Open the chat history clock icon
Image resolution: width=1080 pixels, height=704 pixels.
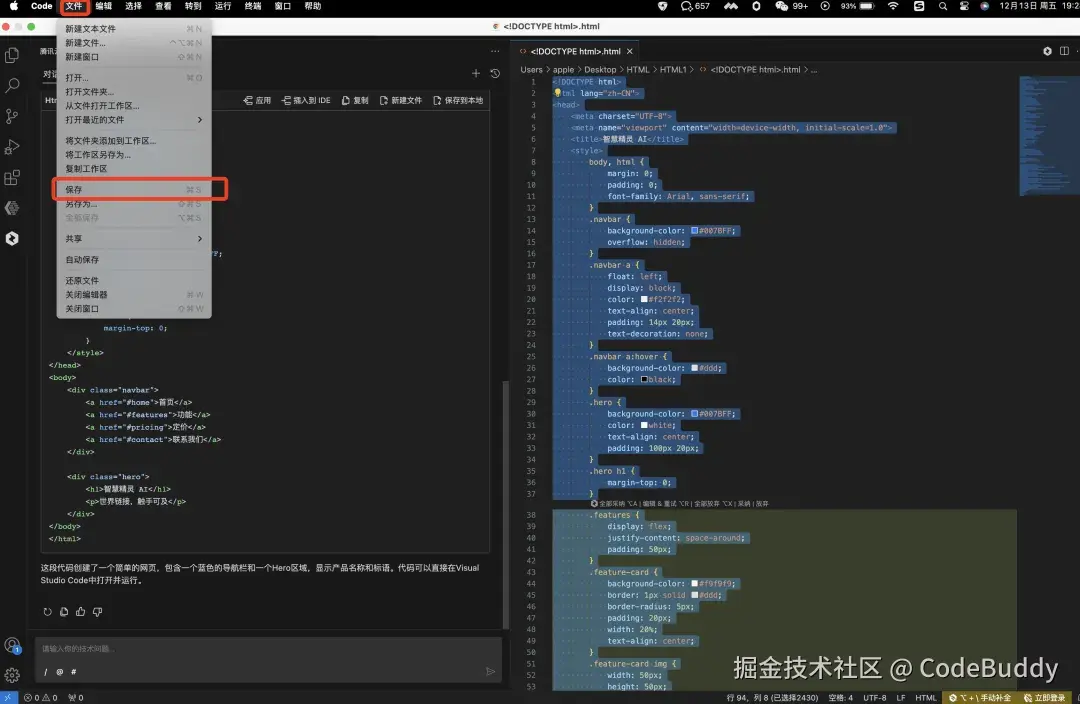tap(495, 73)
